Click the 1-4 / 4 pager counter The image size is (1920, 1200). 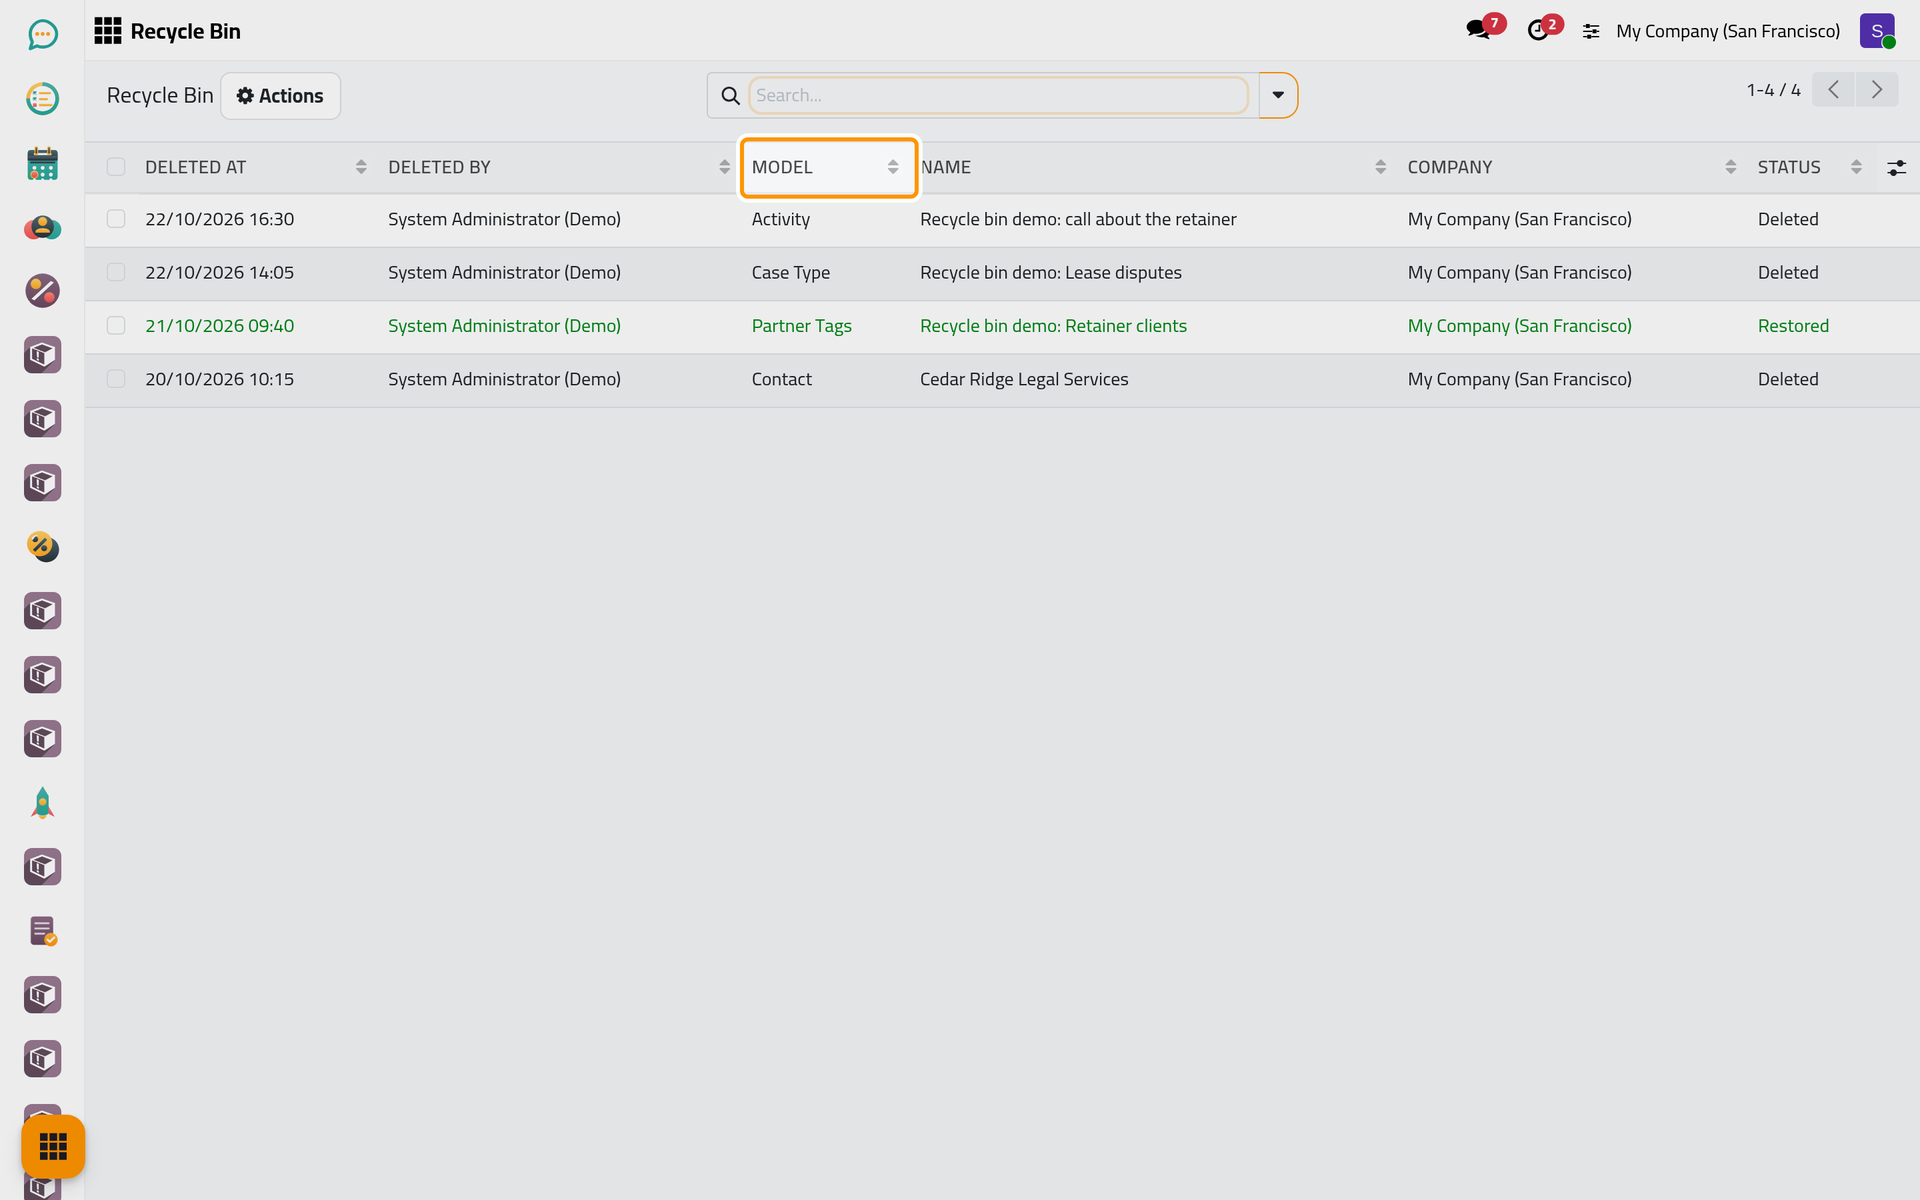click(1773, 90)
